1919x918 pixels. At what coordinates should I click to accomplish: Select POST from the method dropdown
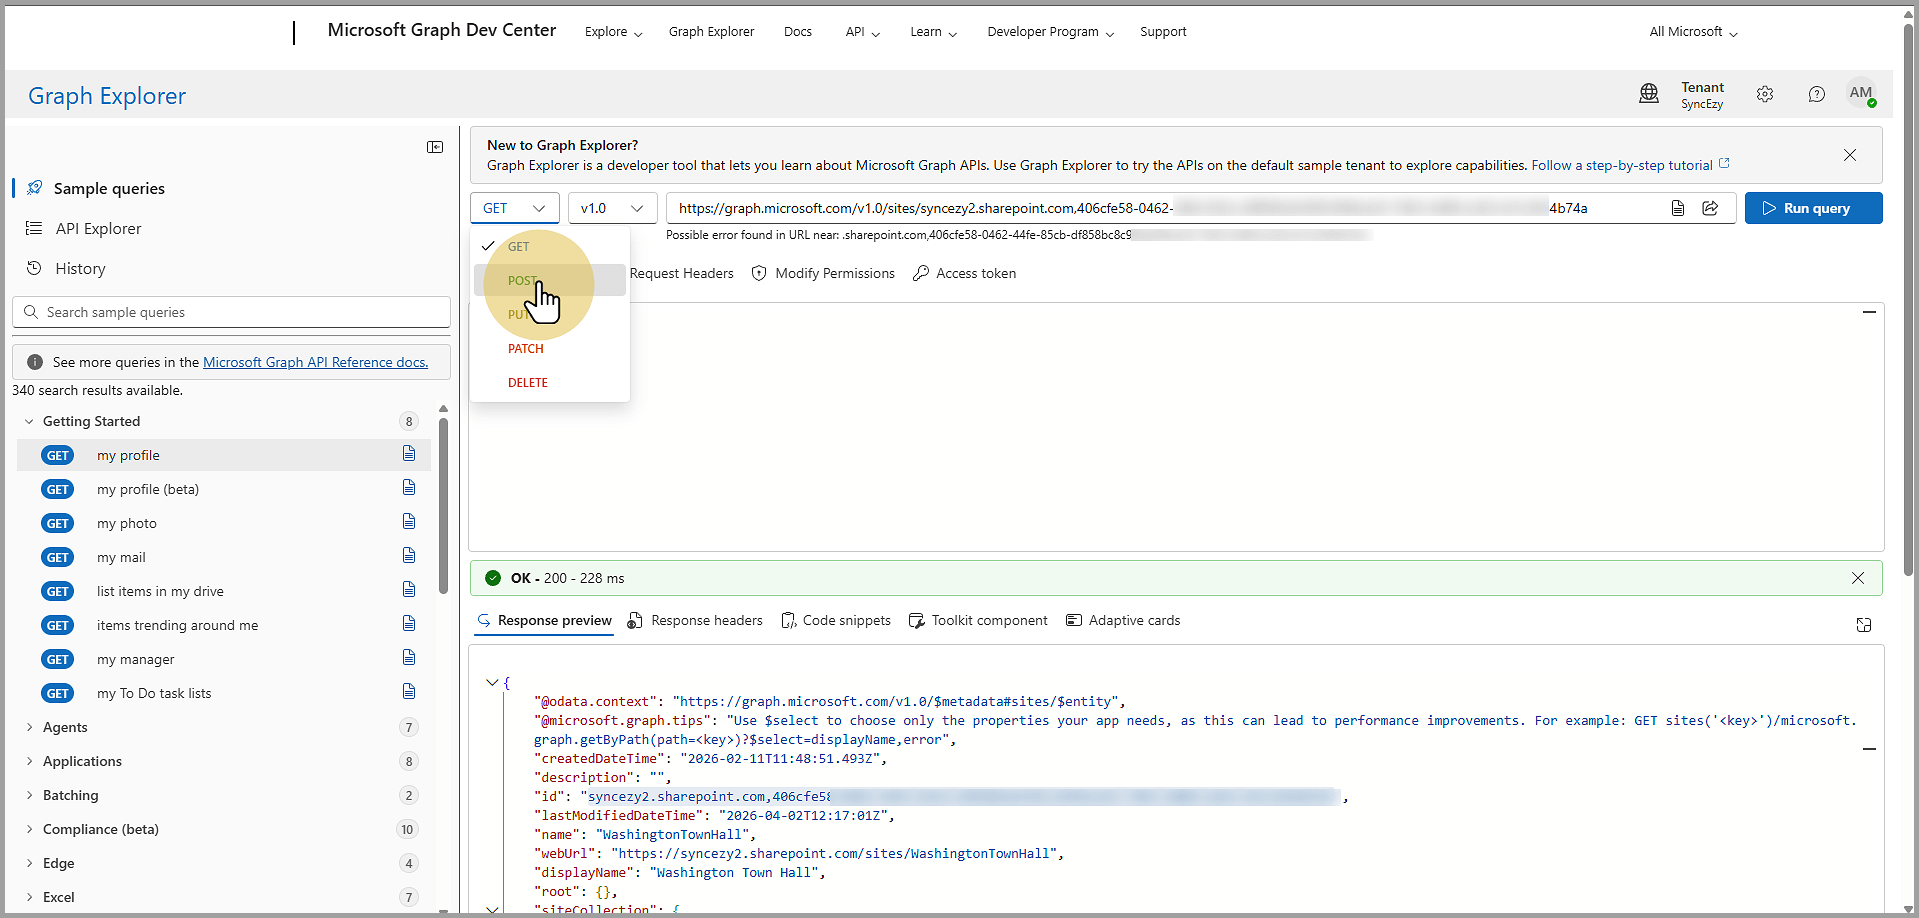522,281
